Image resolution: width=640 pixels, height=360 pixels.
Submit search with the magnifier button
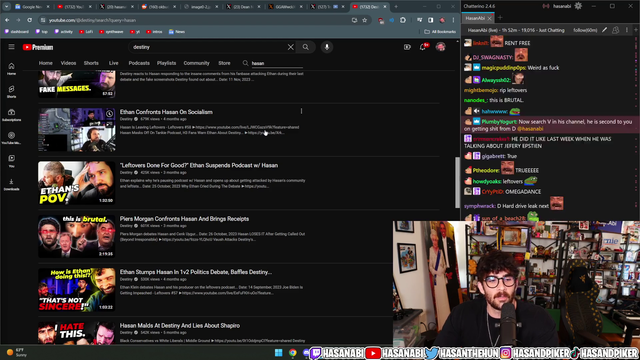click(306, 47)
